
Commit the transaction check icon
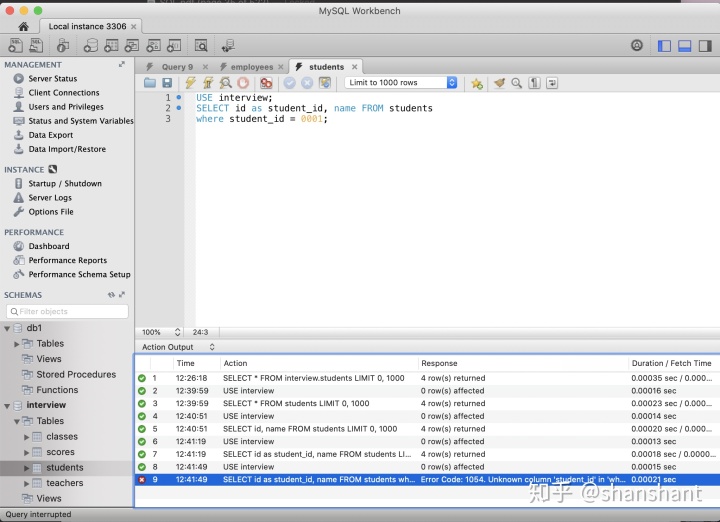(289, 83)
